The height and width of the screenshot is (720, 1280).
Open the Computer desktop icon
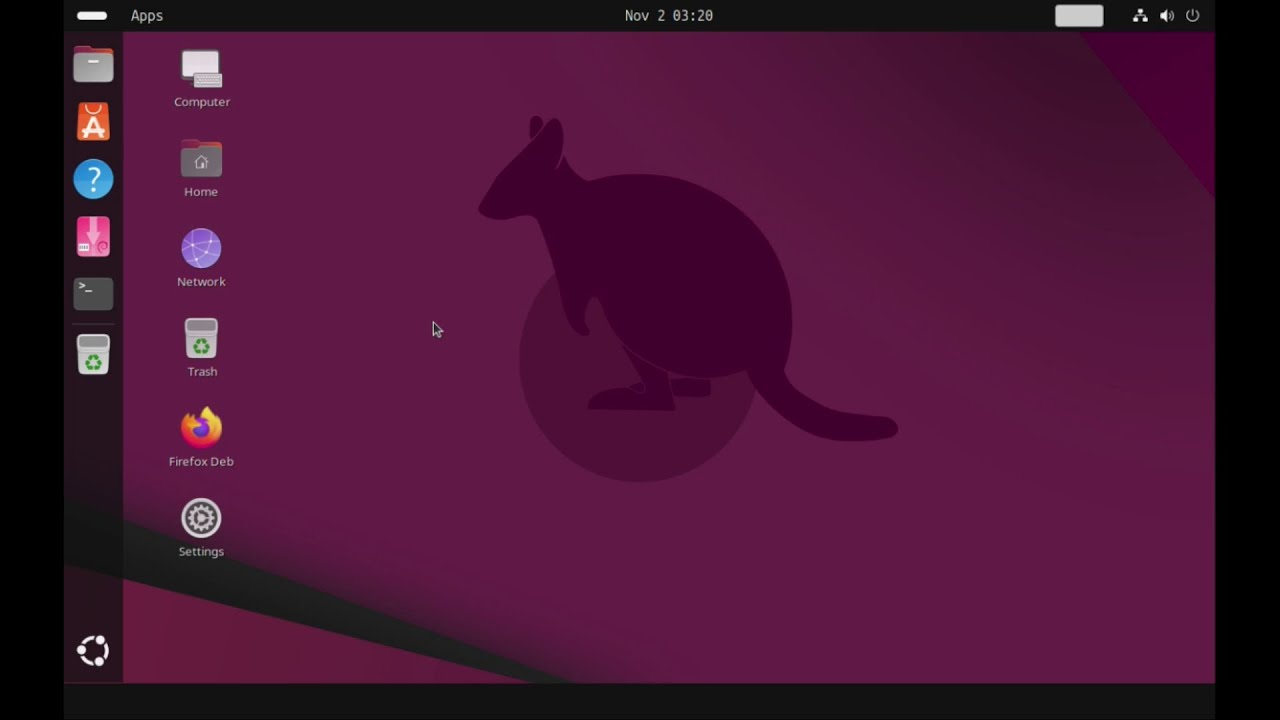(201, 69)
